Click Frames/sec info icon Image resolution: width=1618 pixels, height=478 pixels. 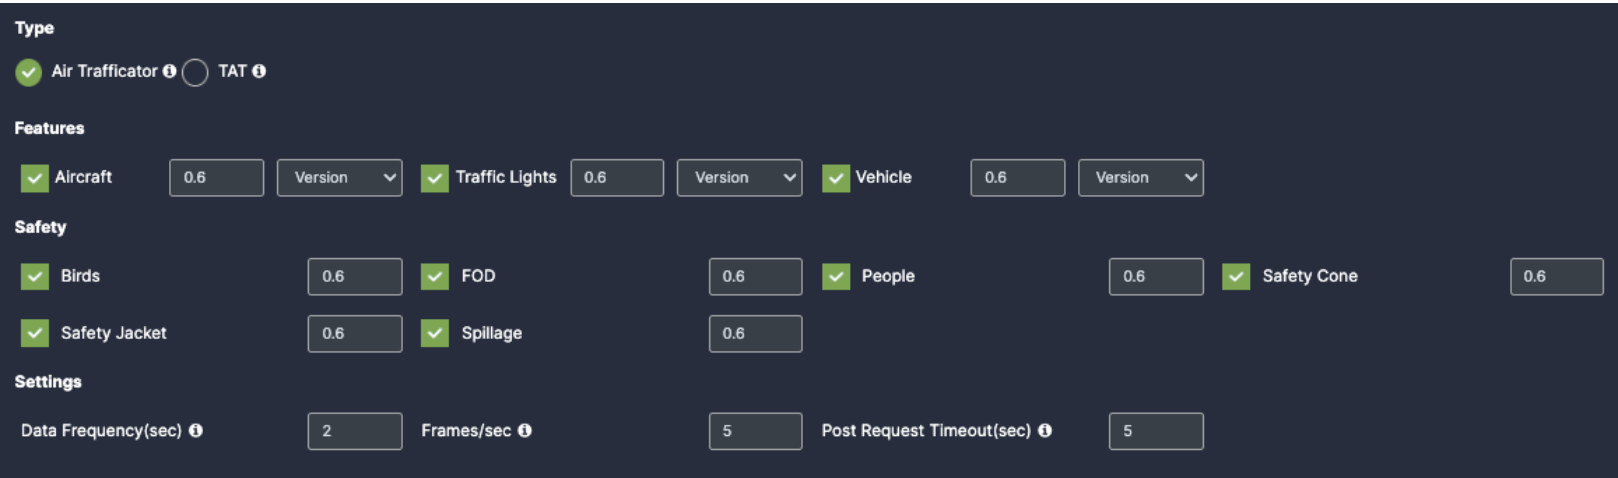(525, 430)
